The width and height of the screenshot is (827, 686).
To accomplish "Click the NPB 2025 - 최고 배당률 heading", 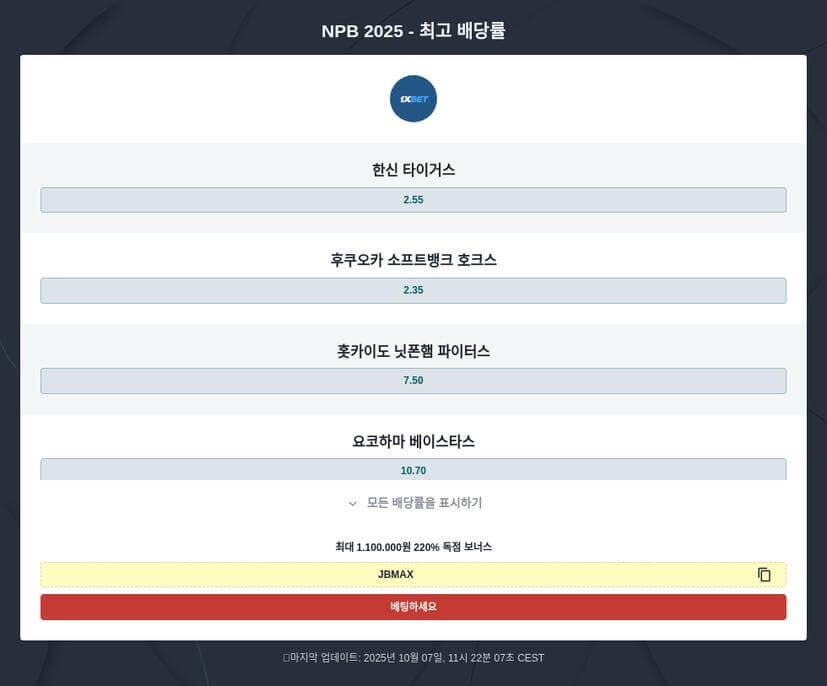I will [413, 31].
